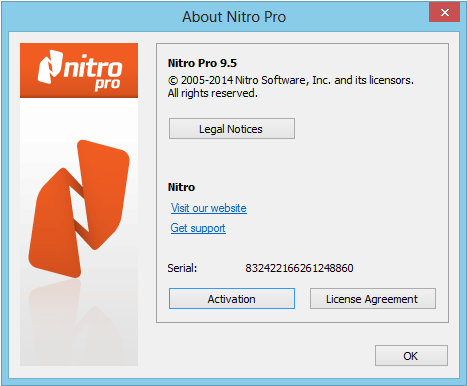View the License Agreement
This screenshot has width=467, height=386.
coord(373,299)
